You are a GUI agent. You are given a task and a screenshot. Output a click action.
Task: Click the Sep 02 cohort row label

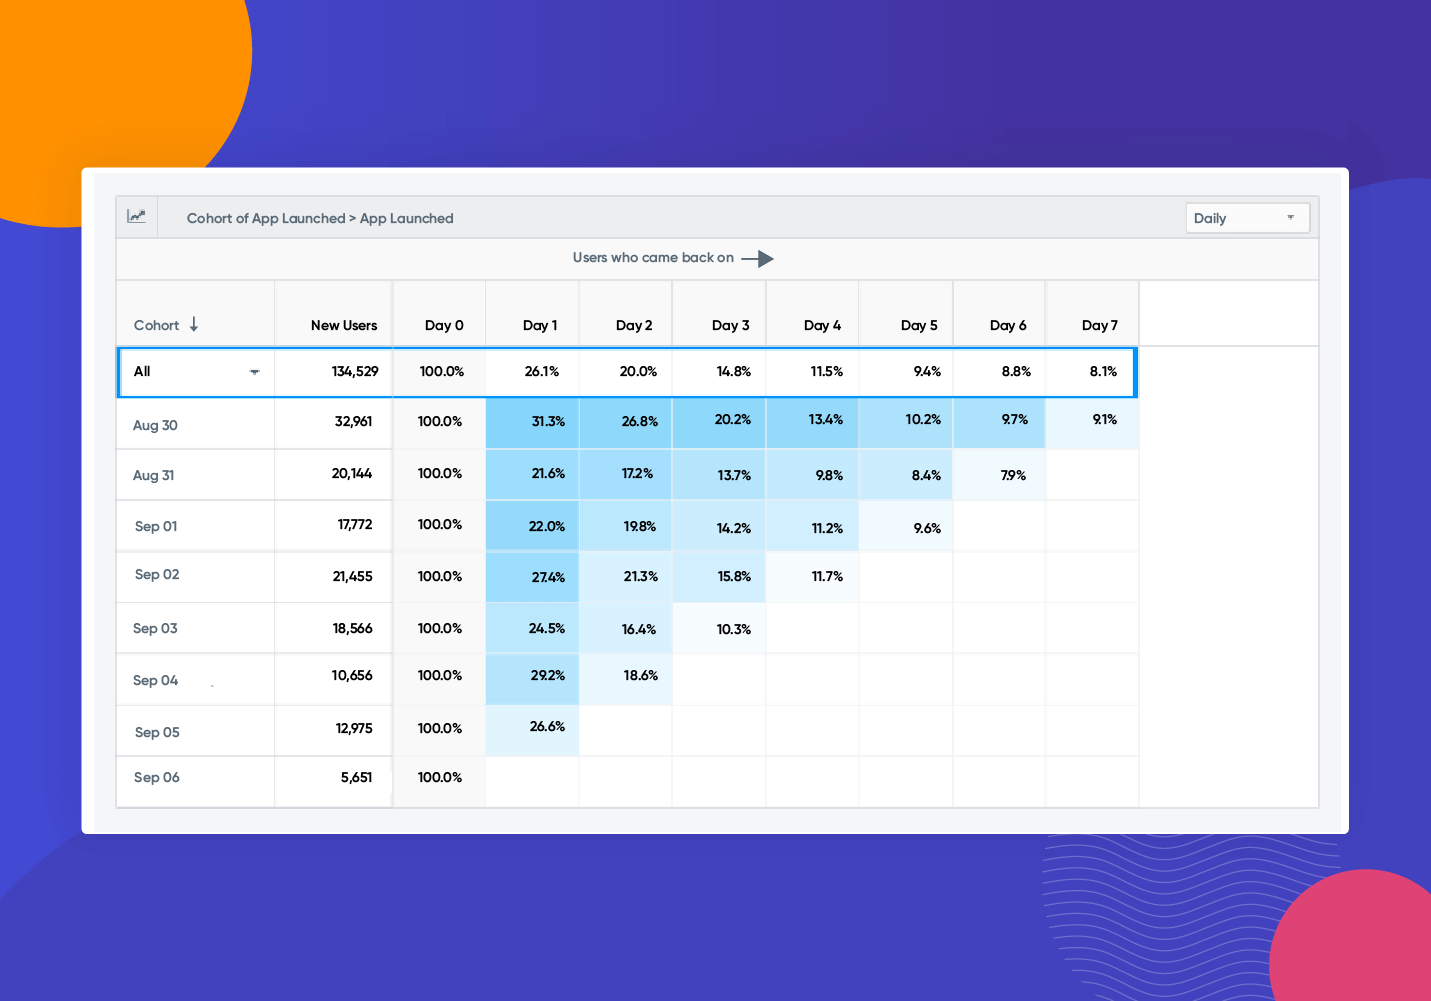[157, 574]
